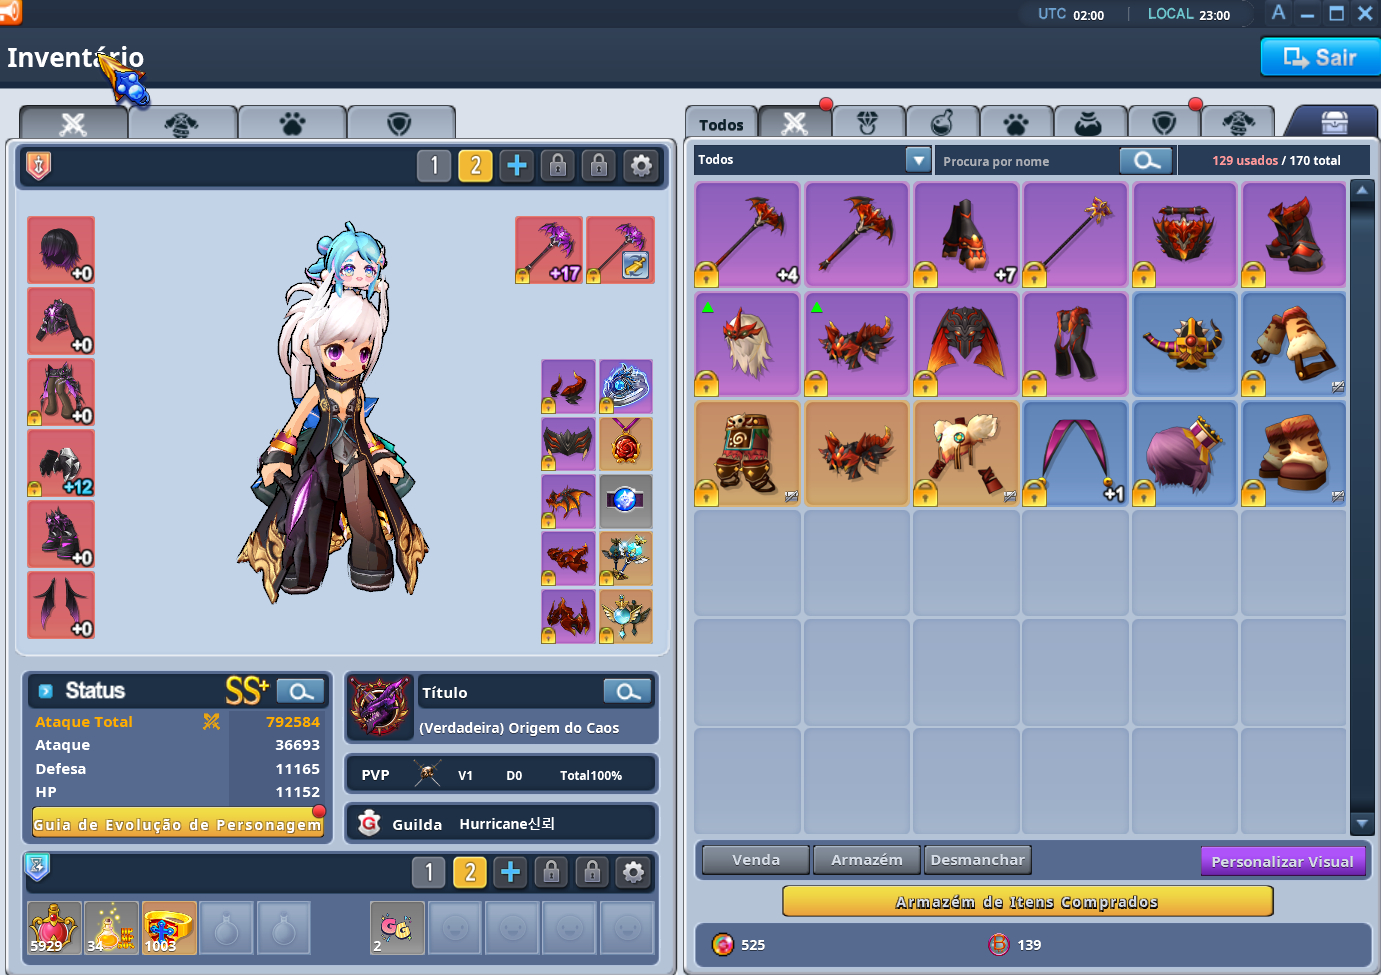
Task: Focus the Procura por nome search field
Action: pyautogui.click(x=1027, y=161)
